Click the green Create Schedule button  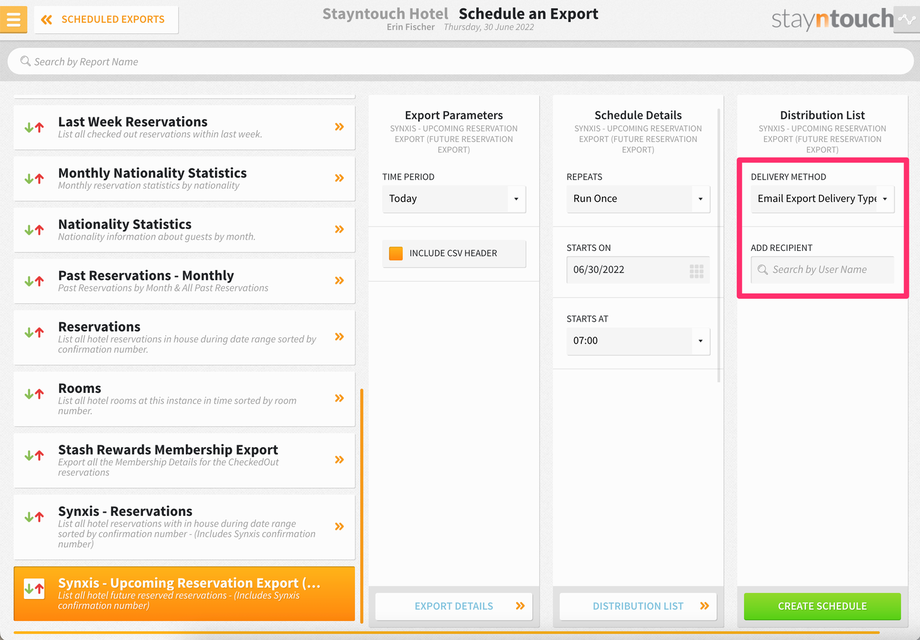pyautogui.click(x=822, y=606)
